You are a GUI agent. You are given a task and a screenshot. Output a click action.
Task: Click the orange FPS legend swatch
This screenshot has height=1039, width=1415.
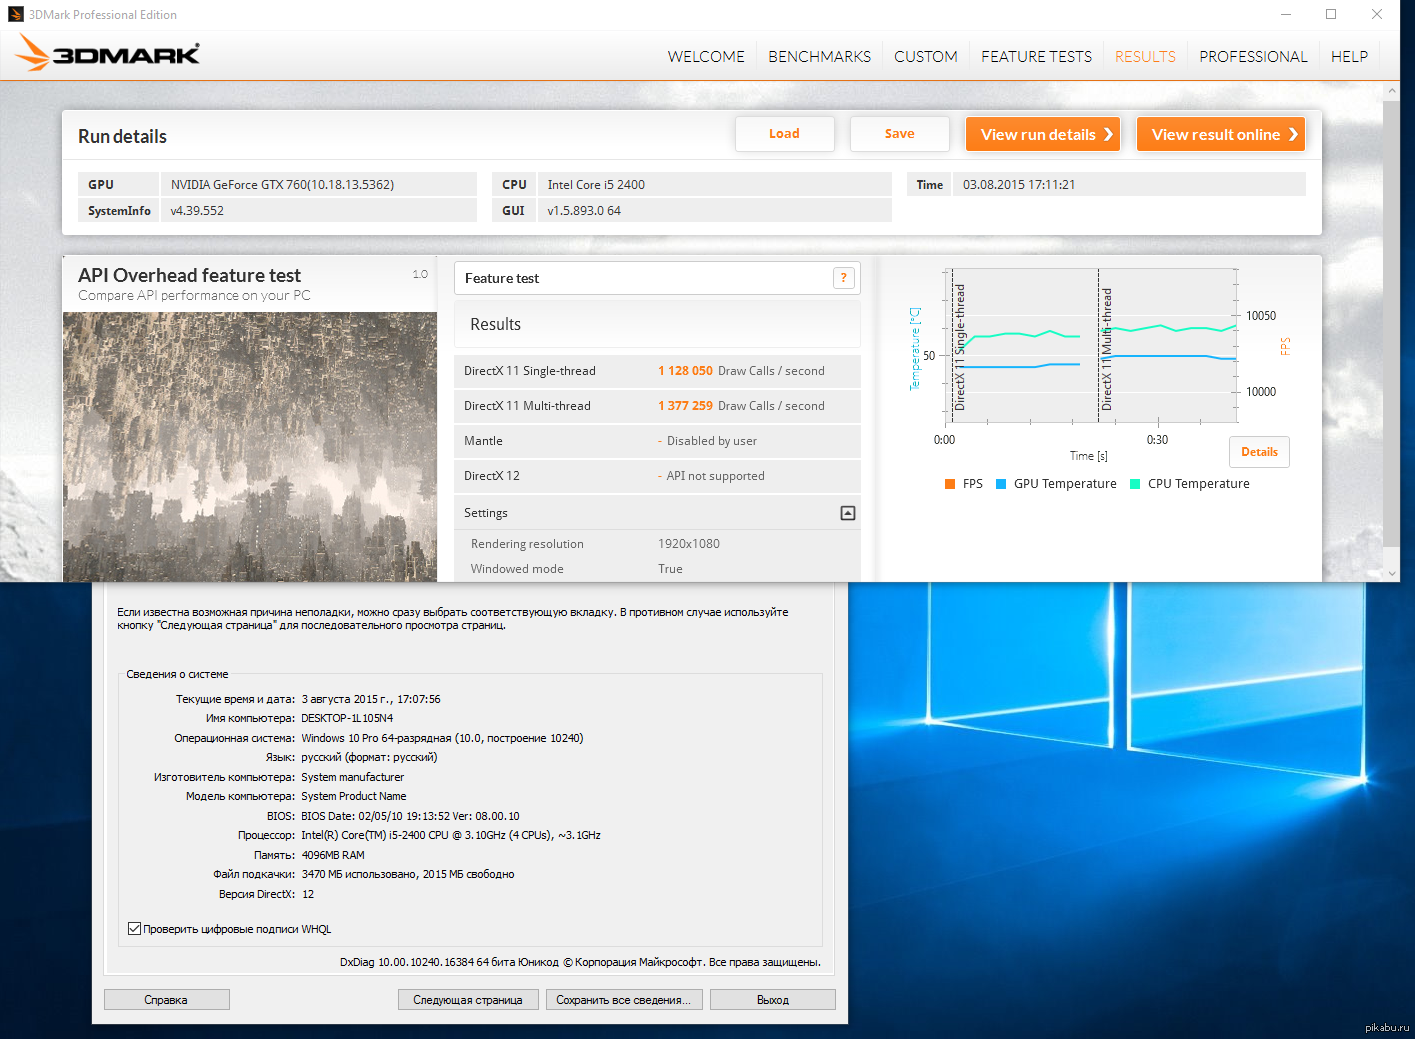[x=950, y=484]
